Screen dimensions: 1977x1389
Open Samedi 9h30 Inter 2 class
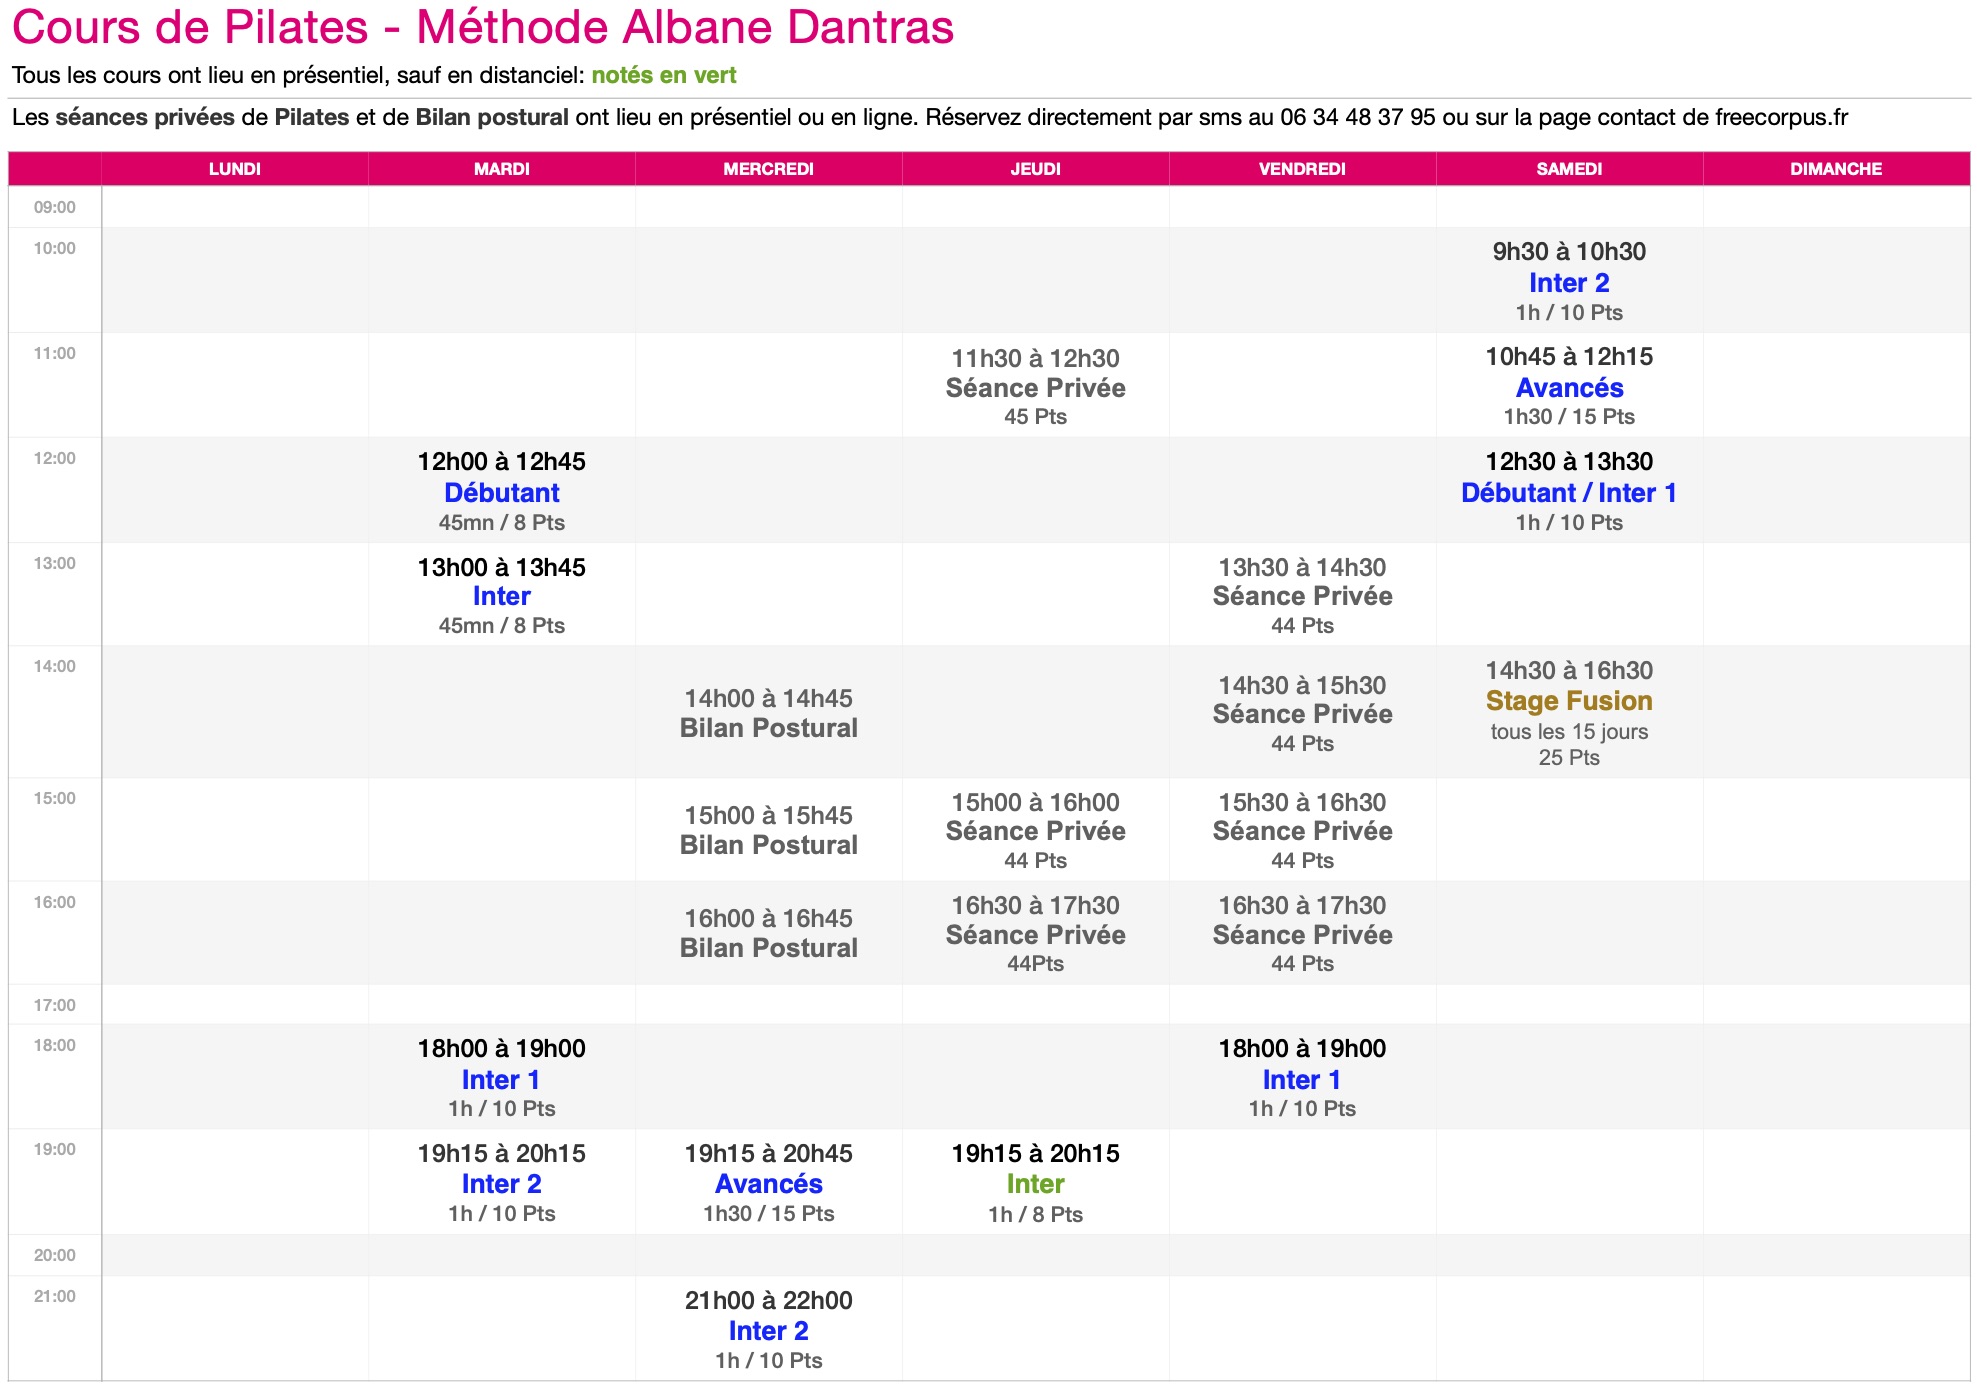click(1569, 282)
